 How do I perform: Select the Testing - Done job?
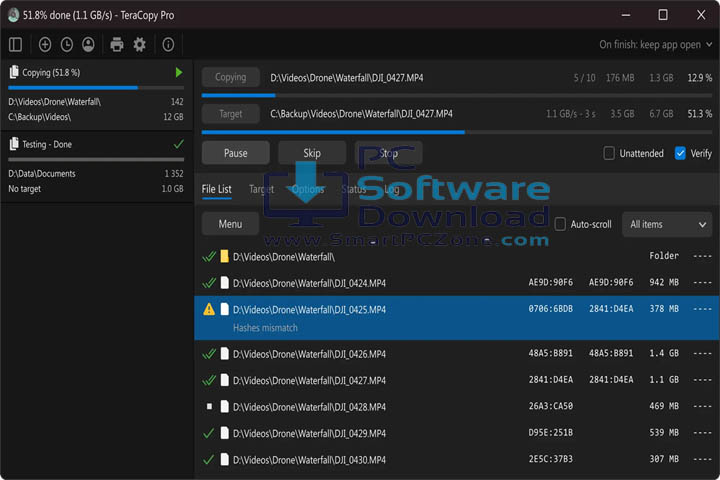click(96, 167)
